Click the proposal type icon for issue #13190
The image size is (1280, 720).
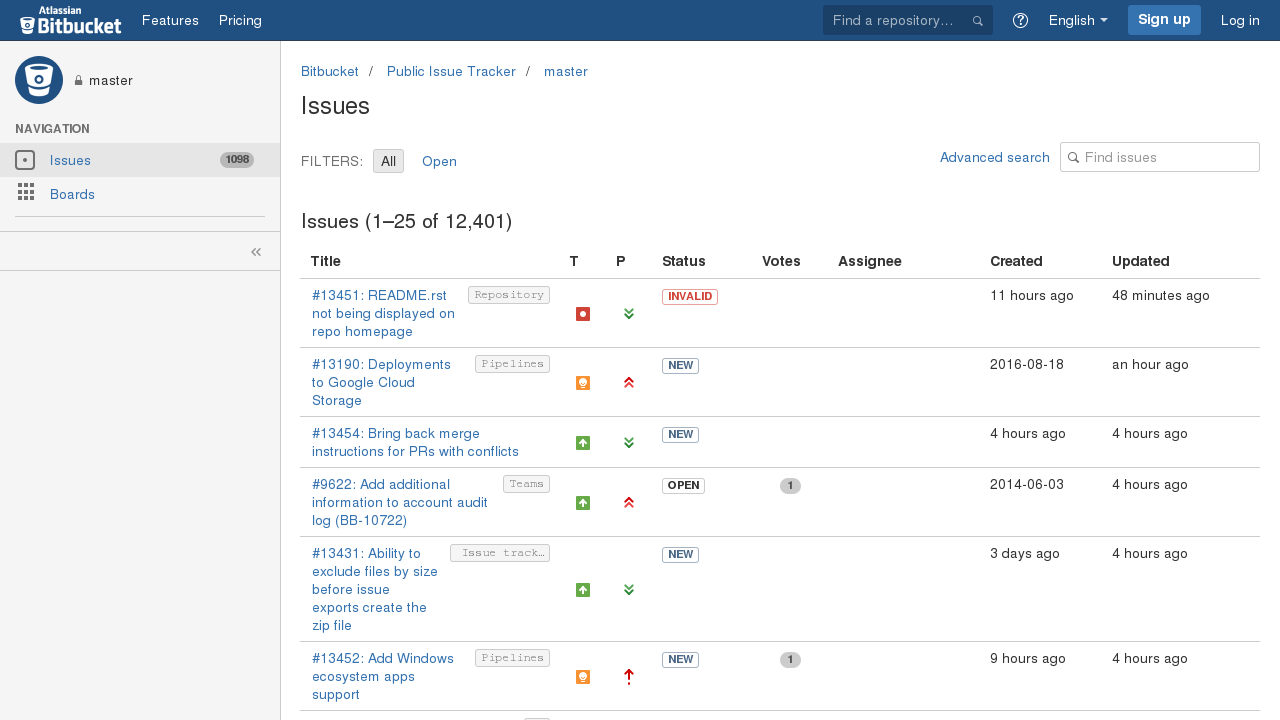[583, 383]
